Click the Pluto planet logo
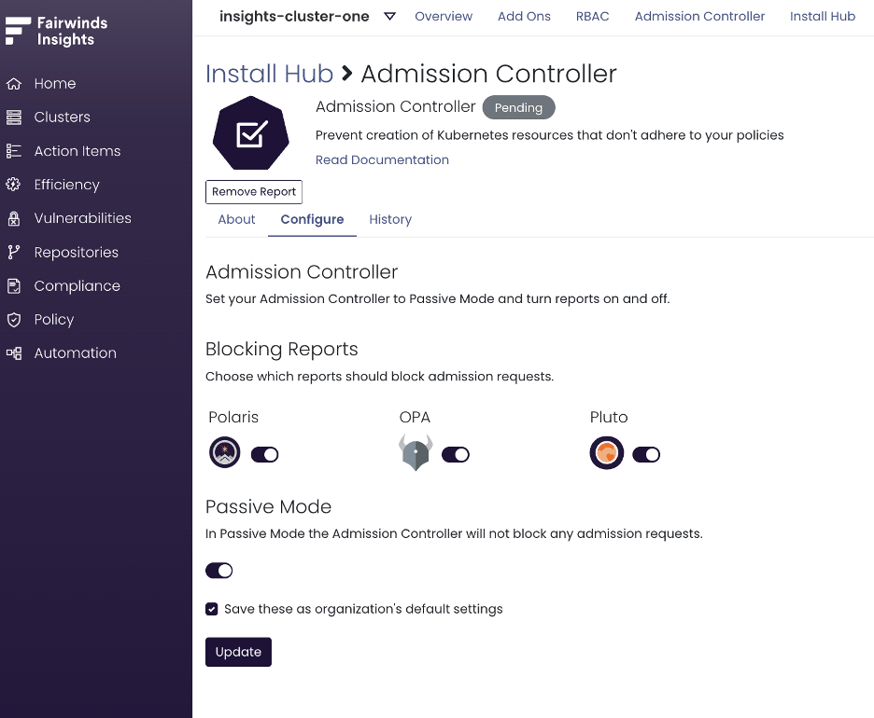 click(x=606, y=453)
